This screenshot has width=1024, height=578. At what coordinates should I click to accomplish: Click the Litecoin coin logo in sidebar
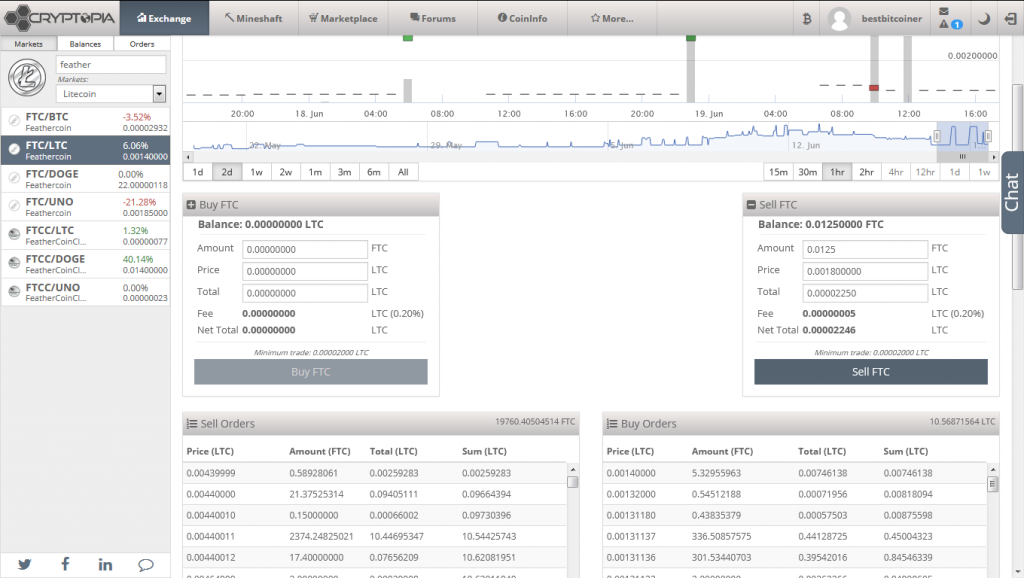pyautogui.click(x=27, y=78)
